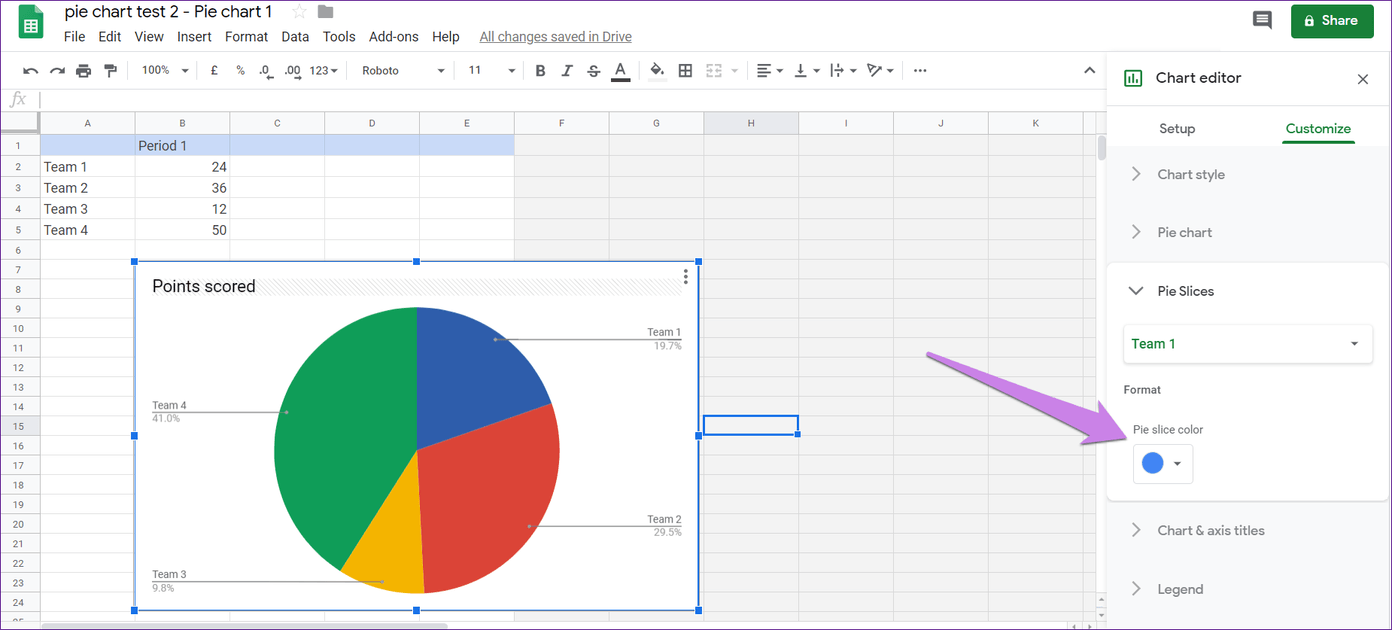This screenshot has height=630, width=1392.
Task: Open the 123 number format dropdown
Action: (x=323, y=71)
